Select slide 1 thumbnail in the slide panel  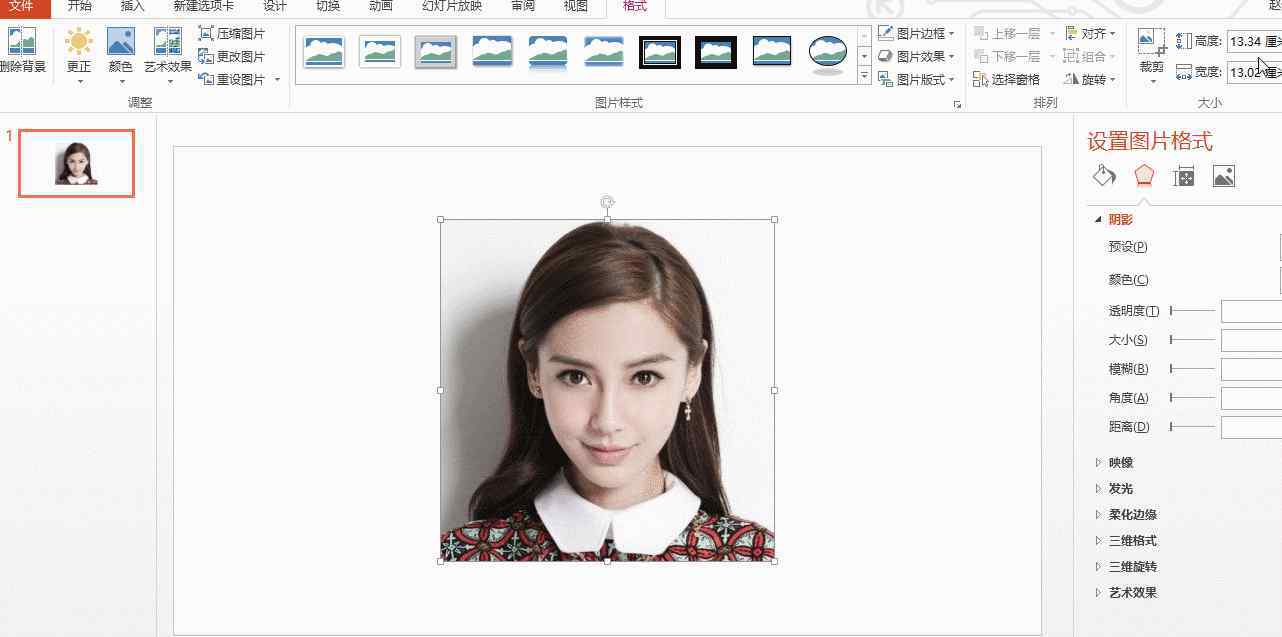click(x=76, y=163)
